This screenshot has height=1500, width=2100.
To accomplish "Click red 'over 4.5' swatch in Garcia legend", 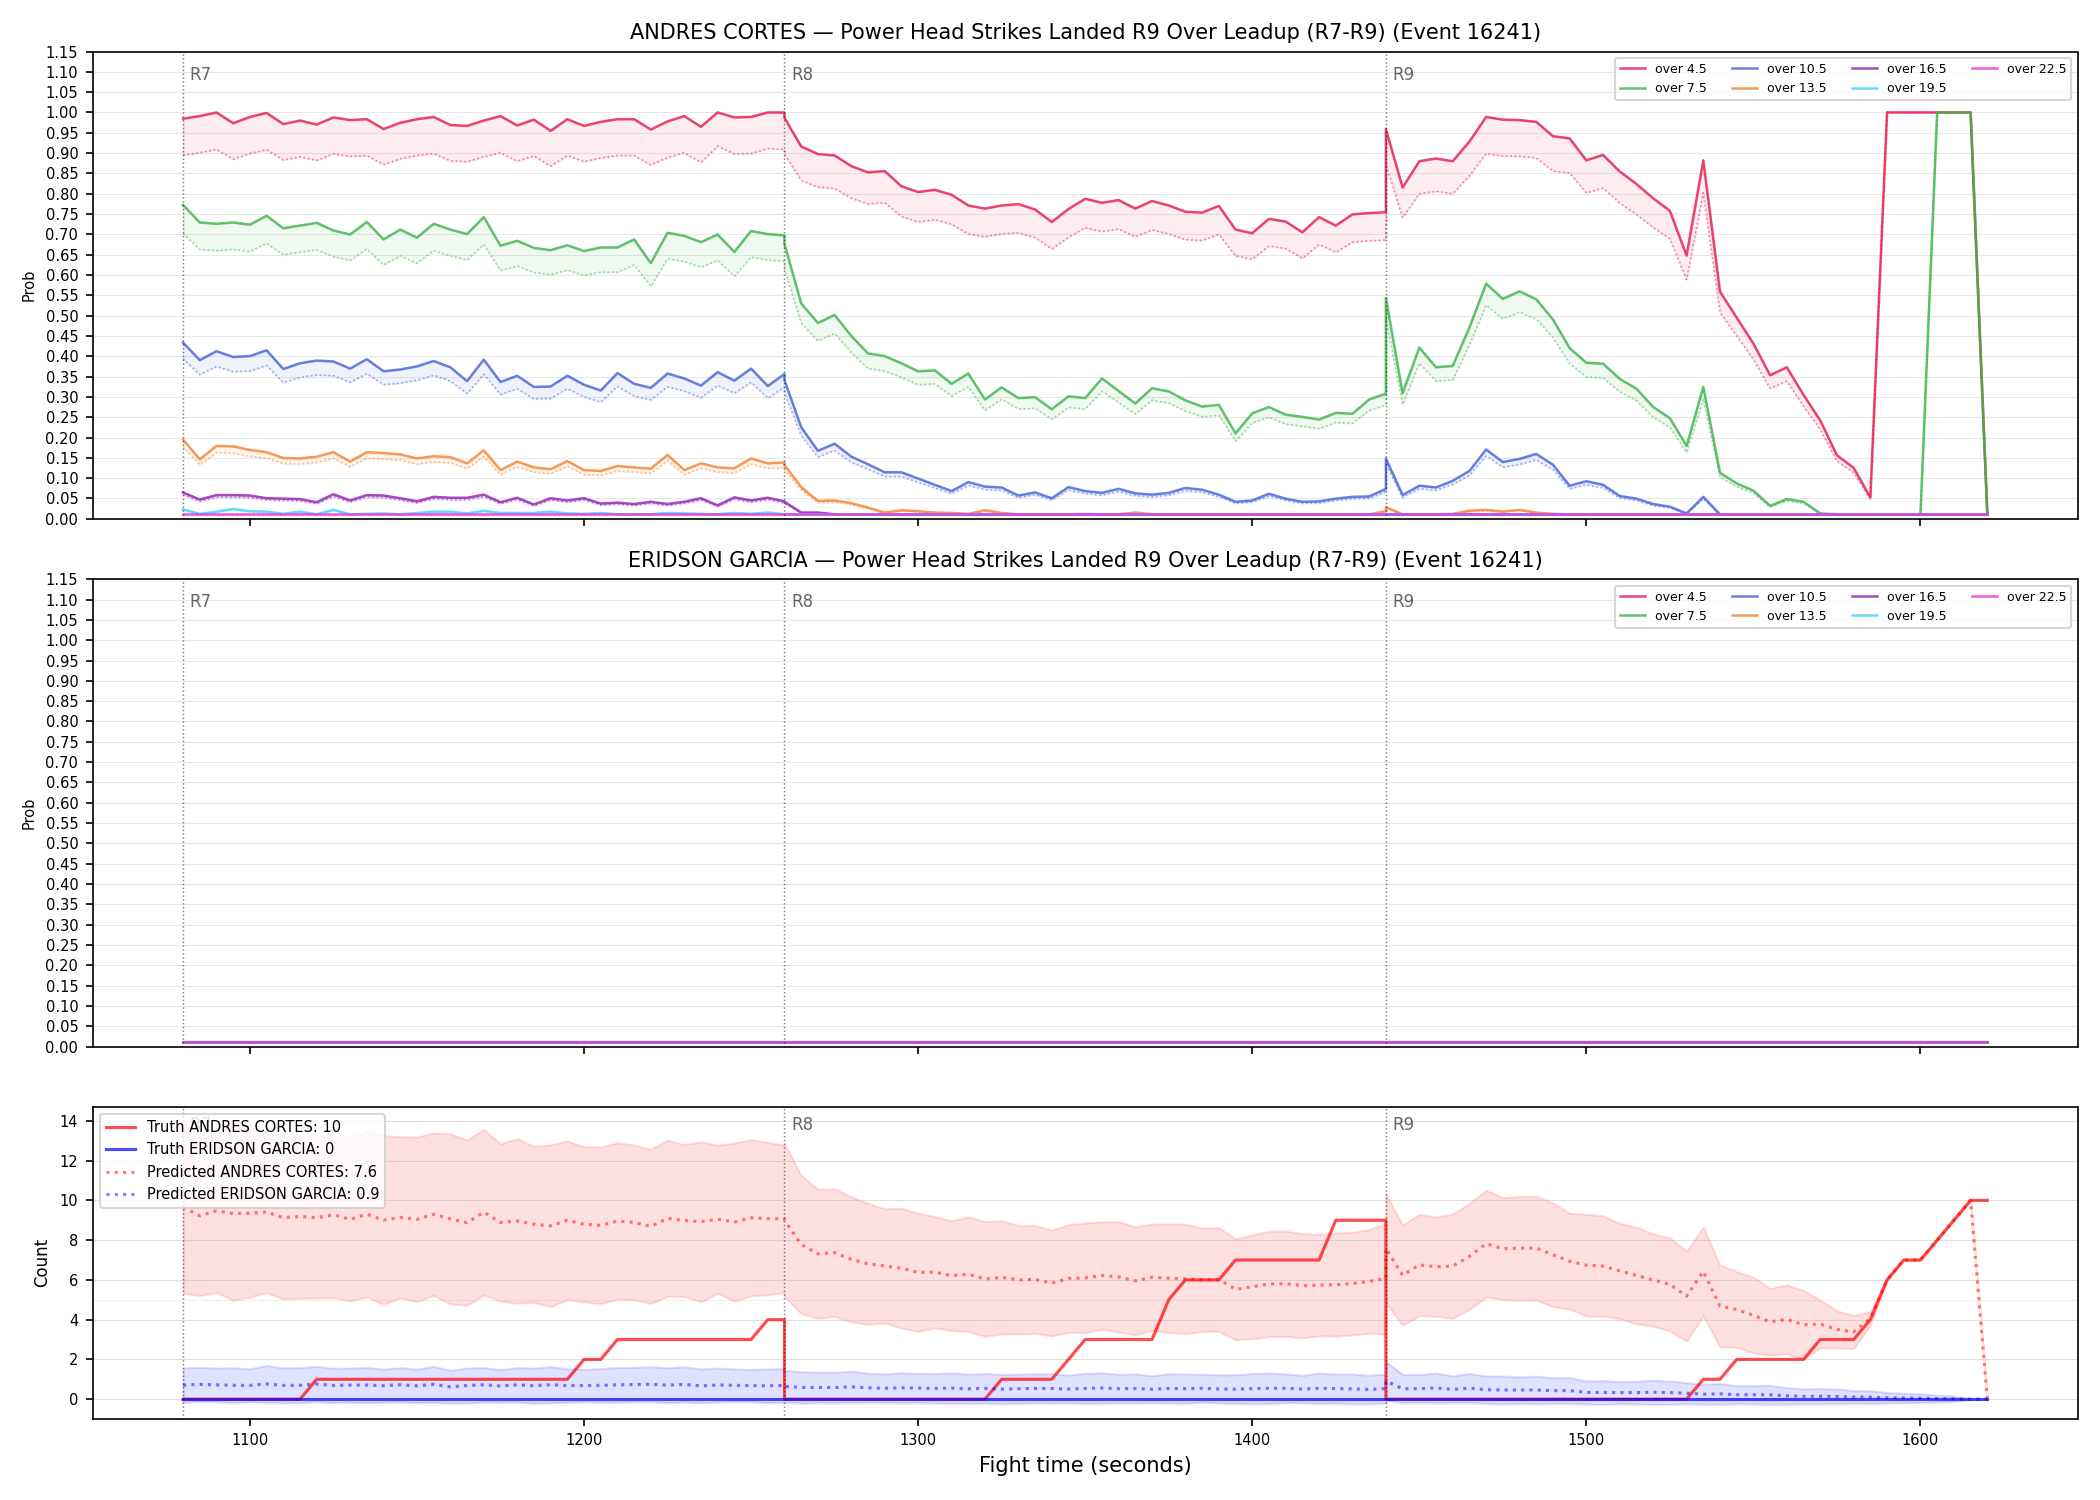I will (x=1633, y=597).
